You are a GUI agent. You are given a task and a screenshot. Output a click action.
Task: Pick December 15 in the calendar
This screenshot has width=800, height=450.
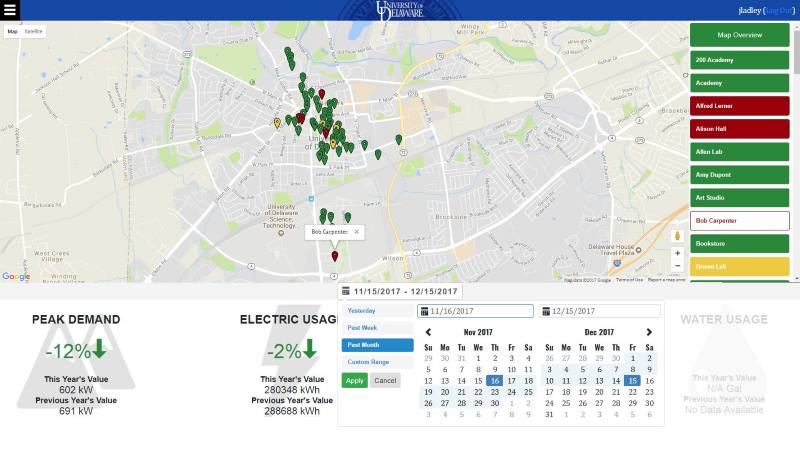tap(632, 381)
